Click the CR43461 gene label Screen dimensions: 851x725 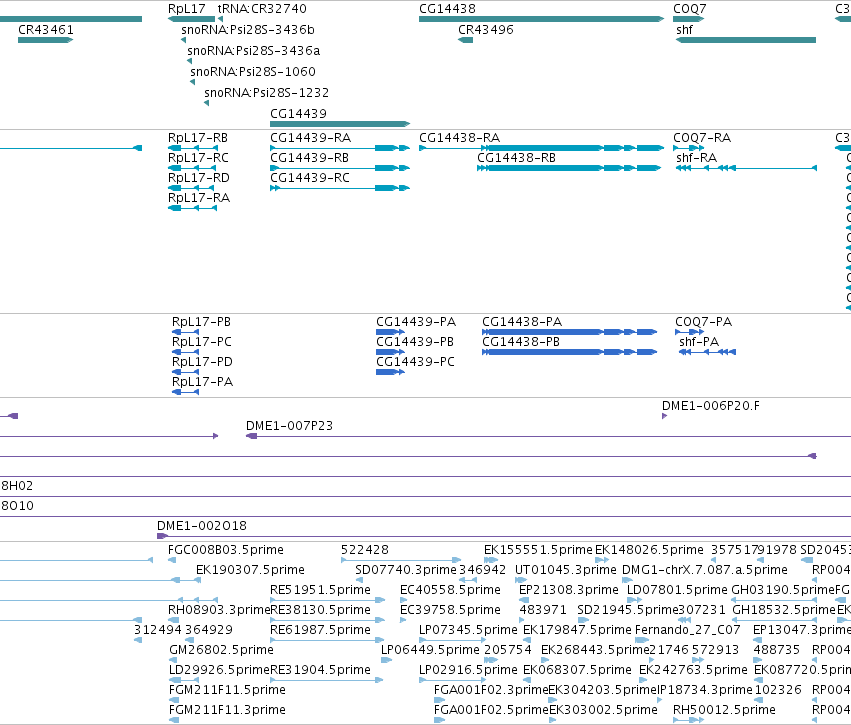[x=46, y=30]
